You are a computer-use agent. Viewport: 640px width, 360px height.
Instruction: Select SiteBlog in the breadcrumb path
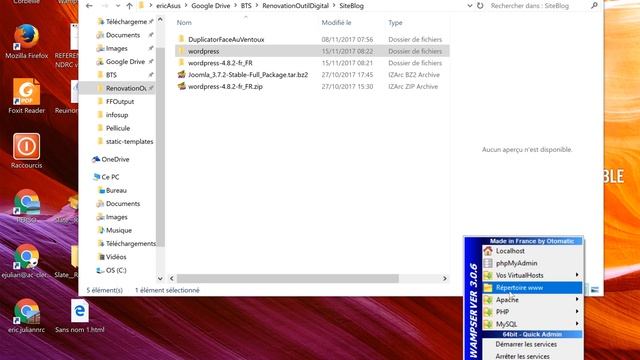[x=351, y=6]
